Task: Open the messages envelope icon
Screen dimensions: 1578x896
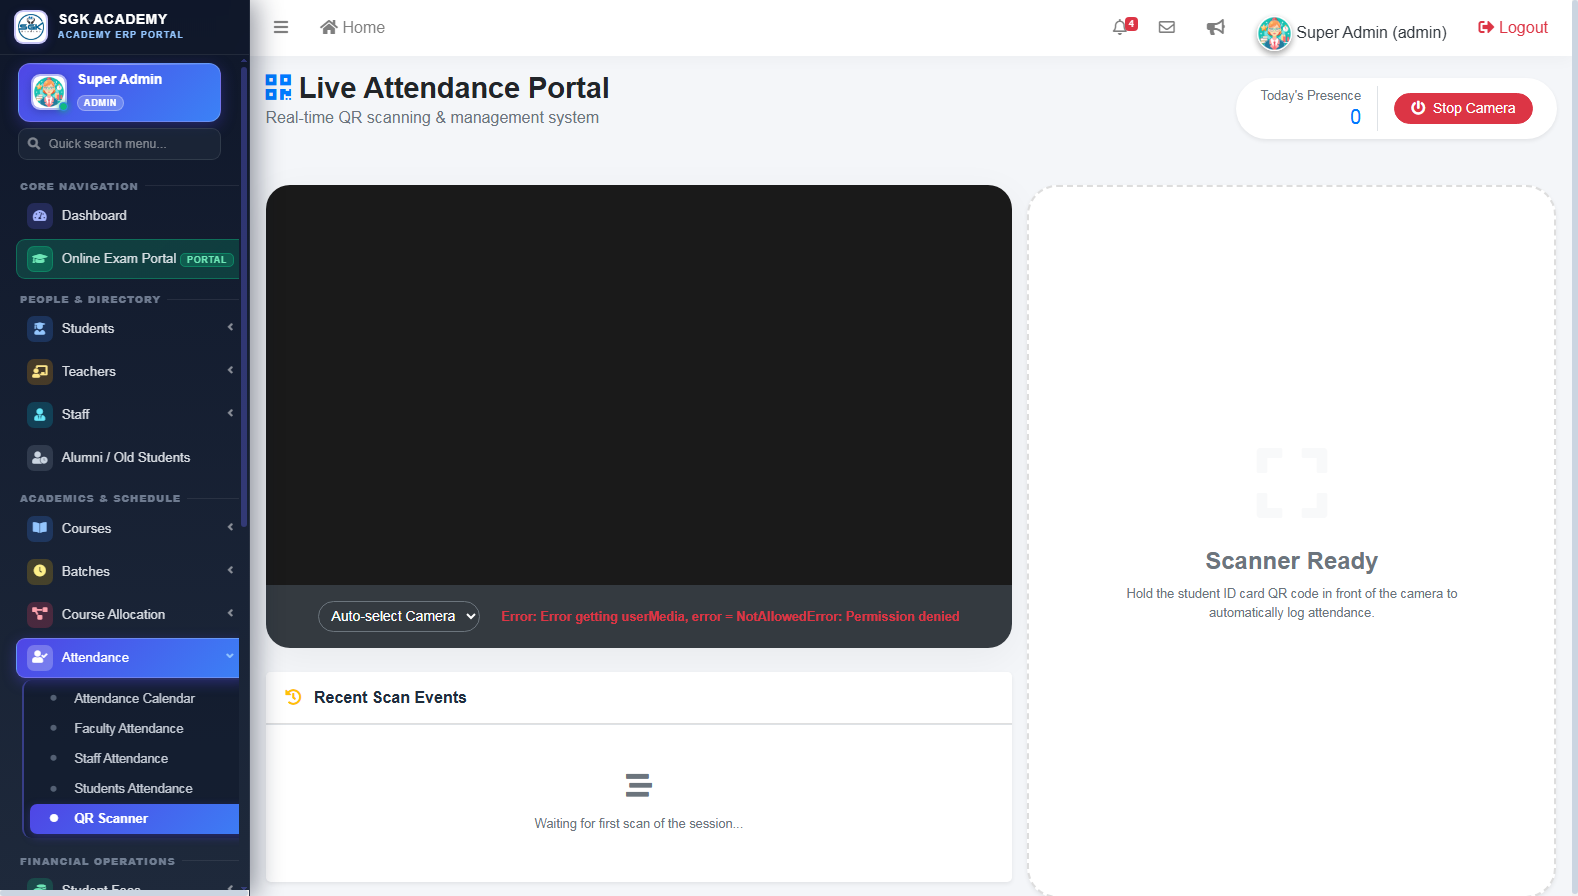Action: point(1167,27)
